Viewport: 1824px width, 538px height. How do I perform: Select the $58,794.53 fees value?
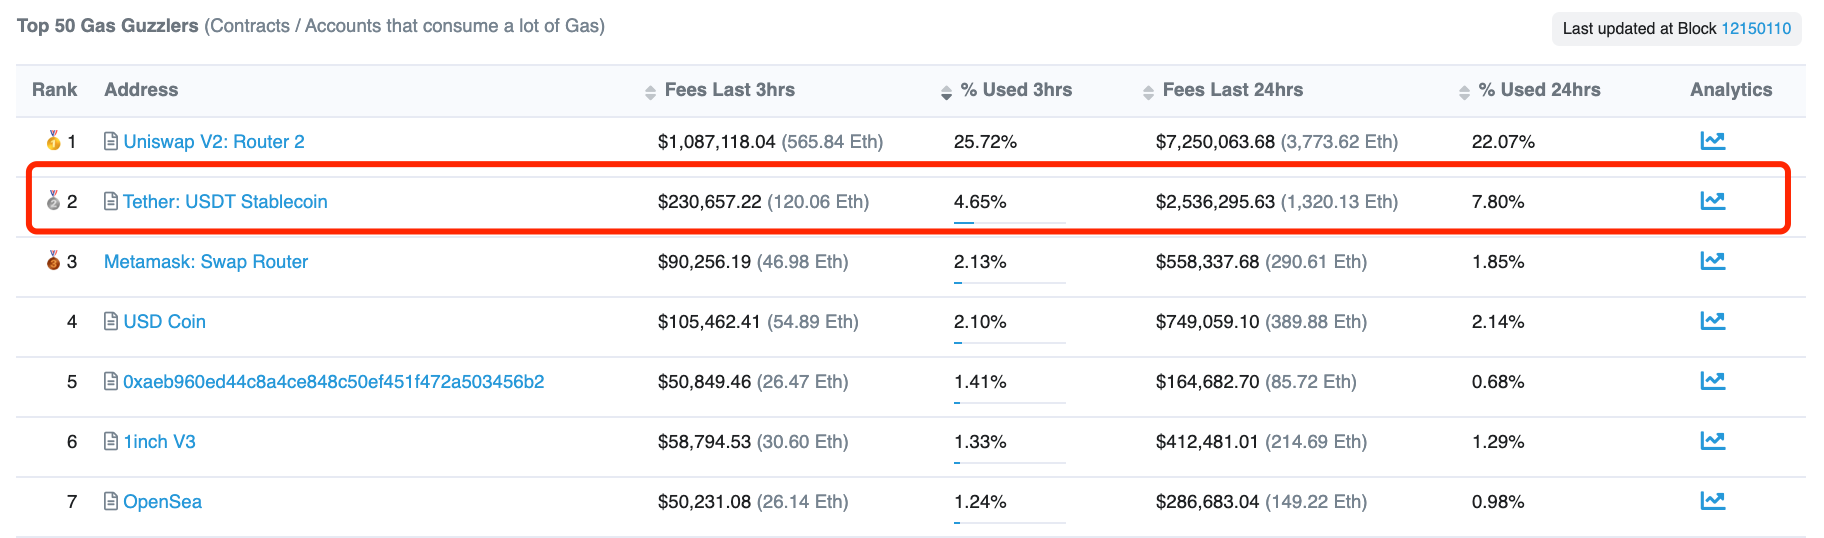coord(704,442)
